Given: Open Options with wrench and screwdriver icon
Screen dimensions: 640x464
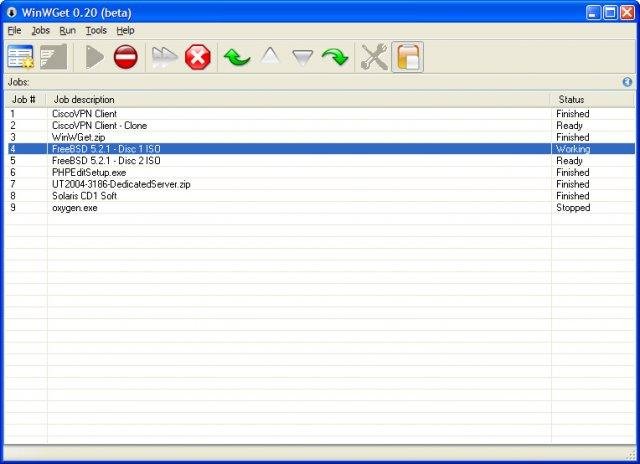Looking at the screenshot, I should [x=374, y=57].
